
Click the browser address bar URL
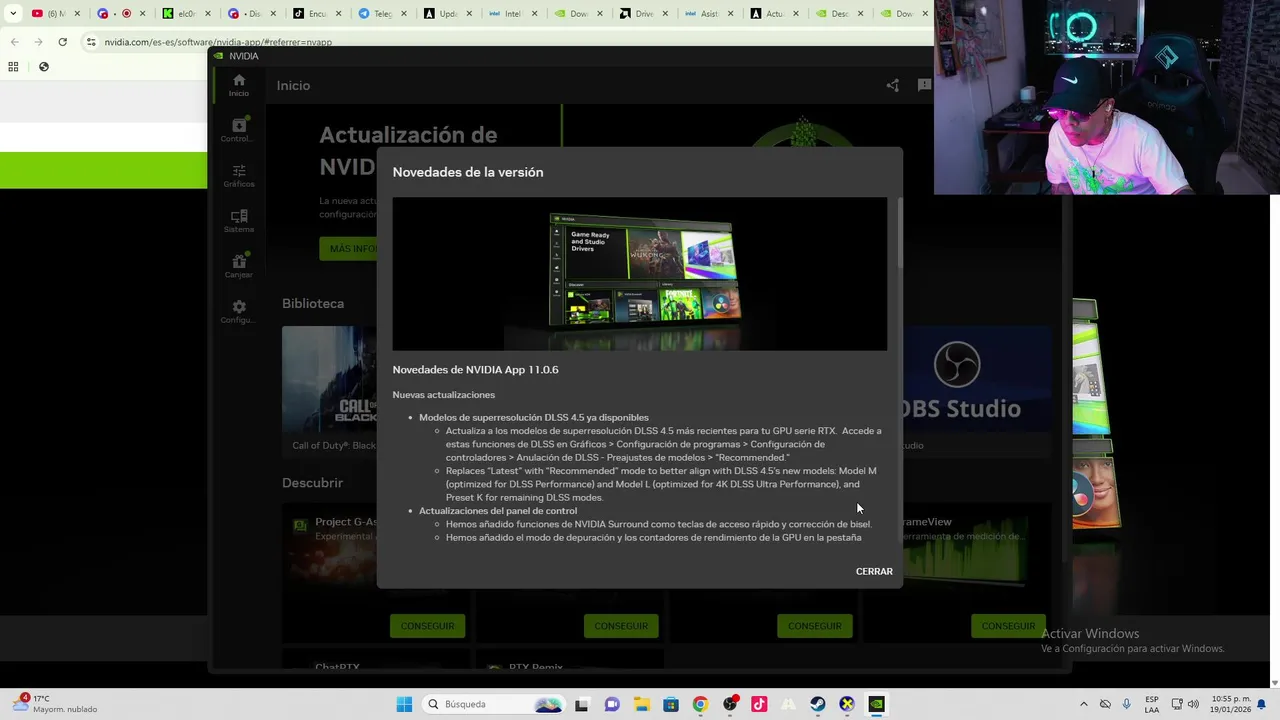point(218,42)
